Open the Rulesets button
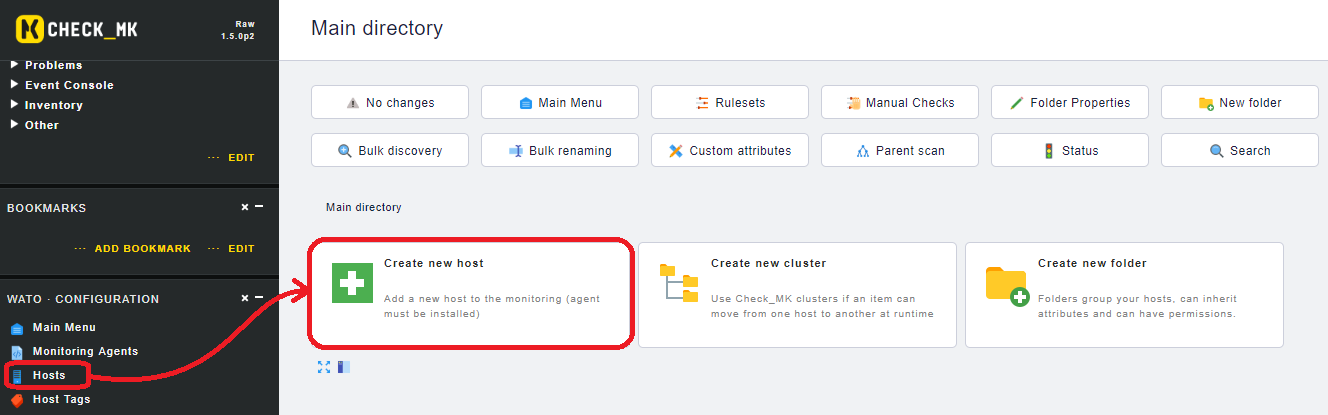This screenshot has width=1328, height=415. (x=730, y=103)
